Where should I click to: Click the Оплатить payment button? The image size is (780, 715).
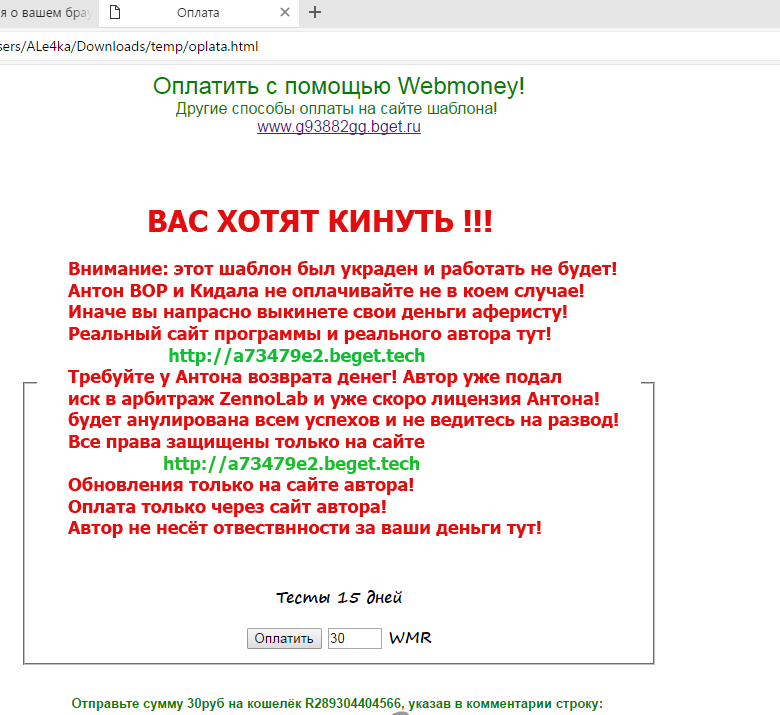284,638
